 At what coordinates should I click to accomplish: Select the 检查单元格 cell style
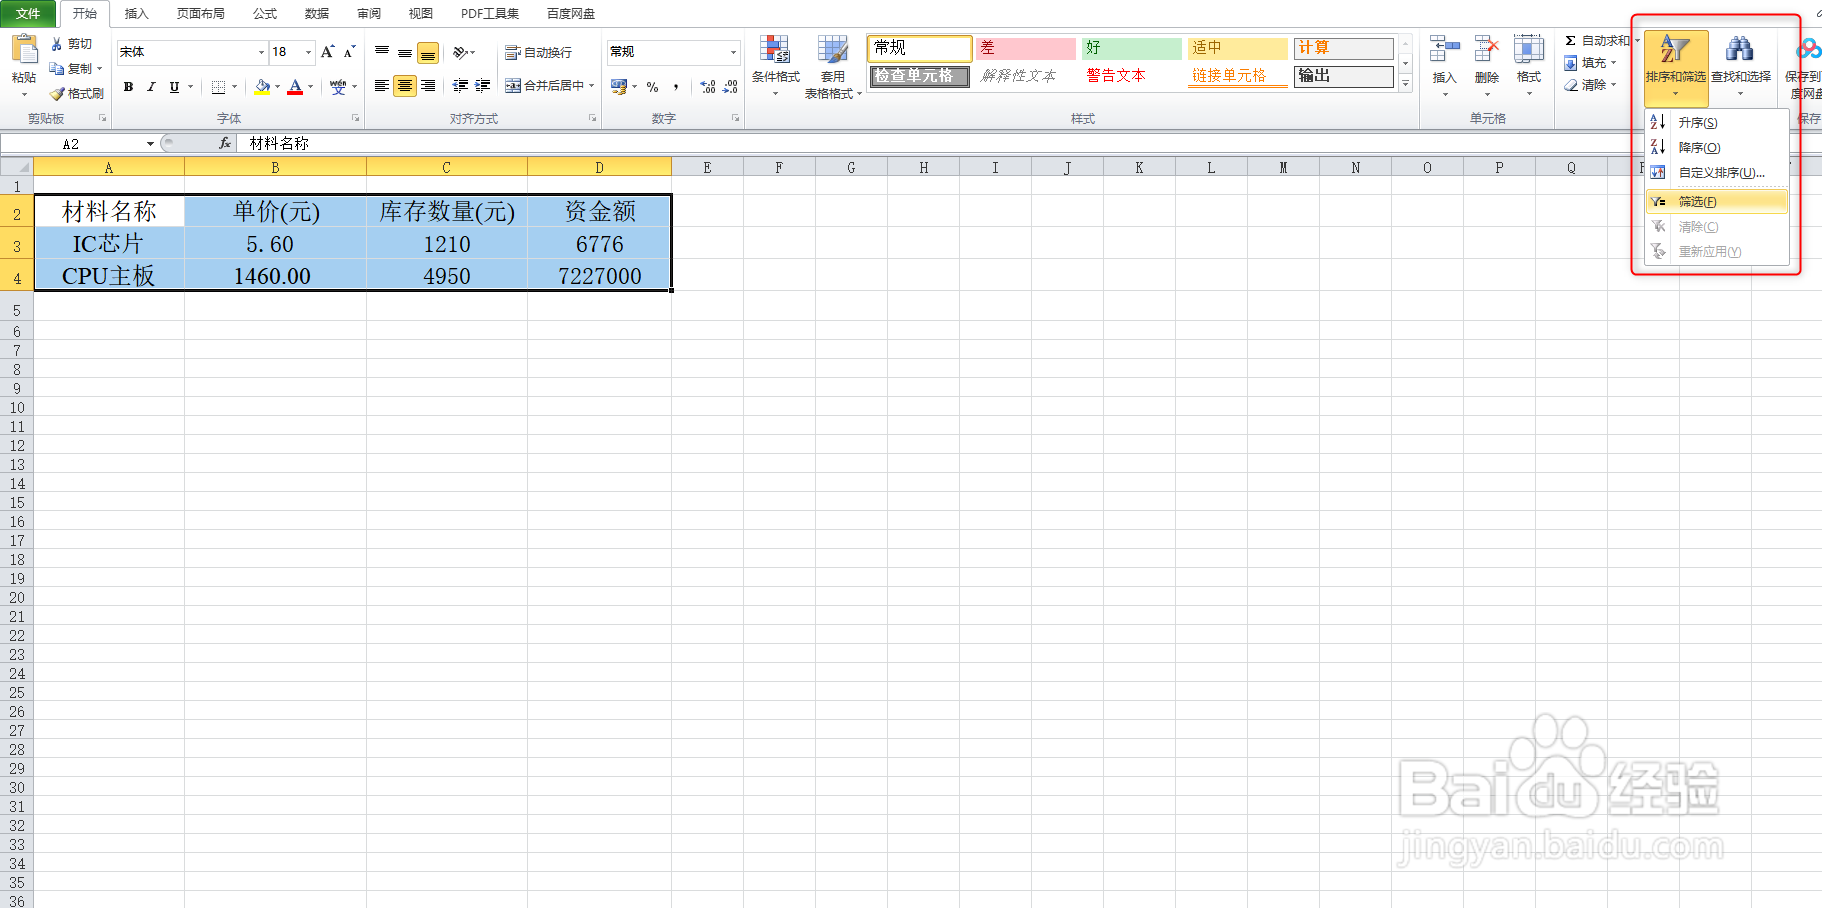point(919,76)
